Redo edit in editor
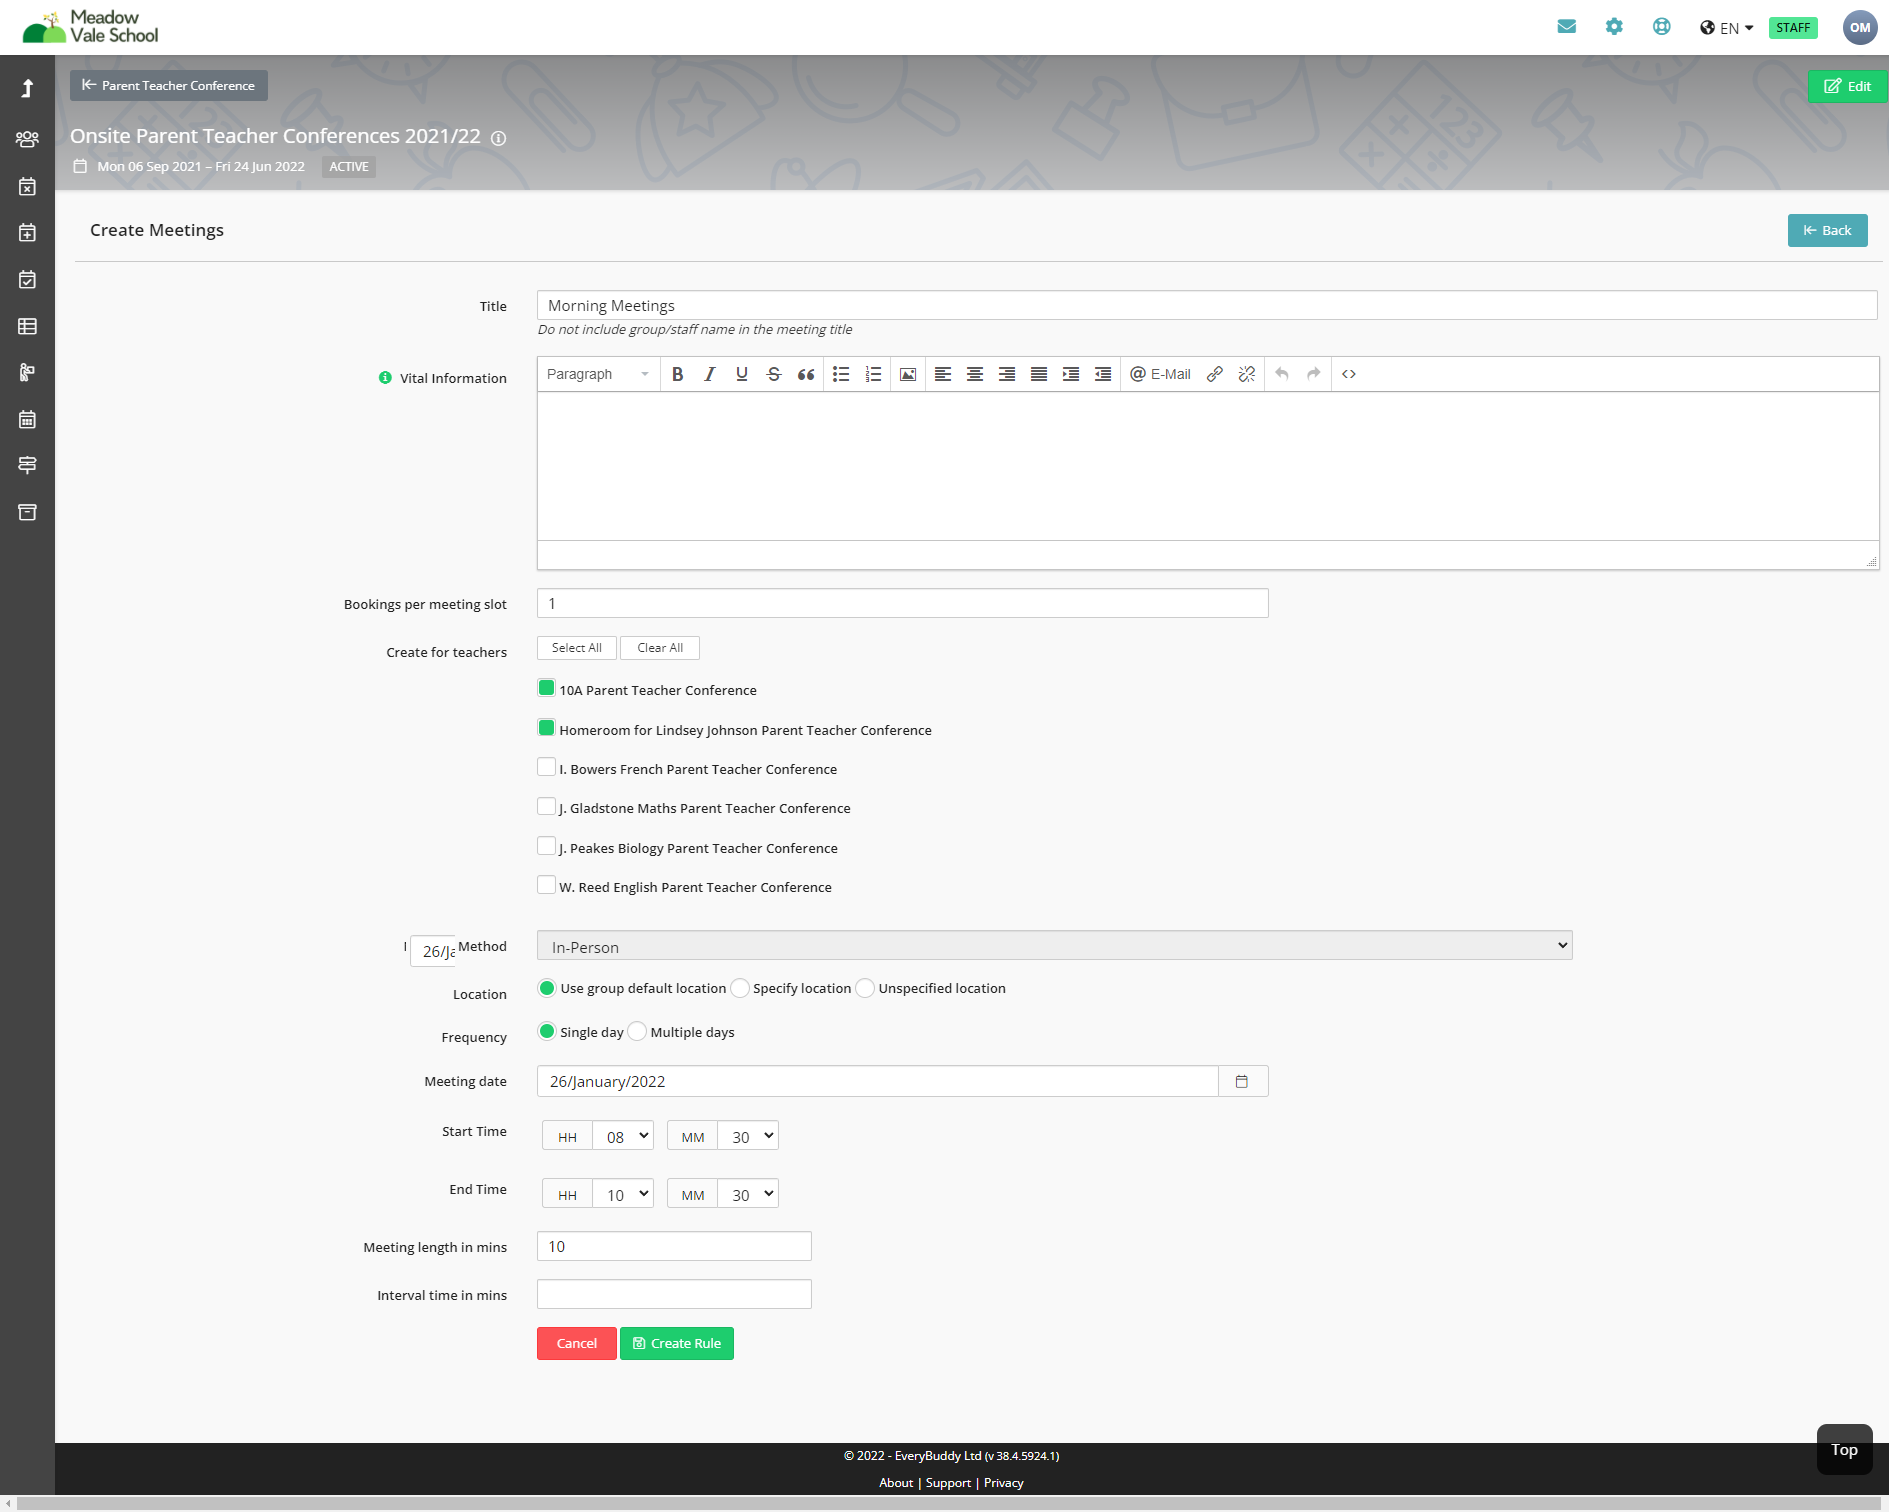 pyautogui.click(x=1314, y=374)
